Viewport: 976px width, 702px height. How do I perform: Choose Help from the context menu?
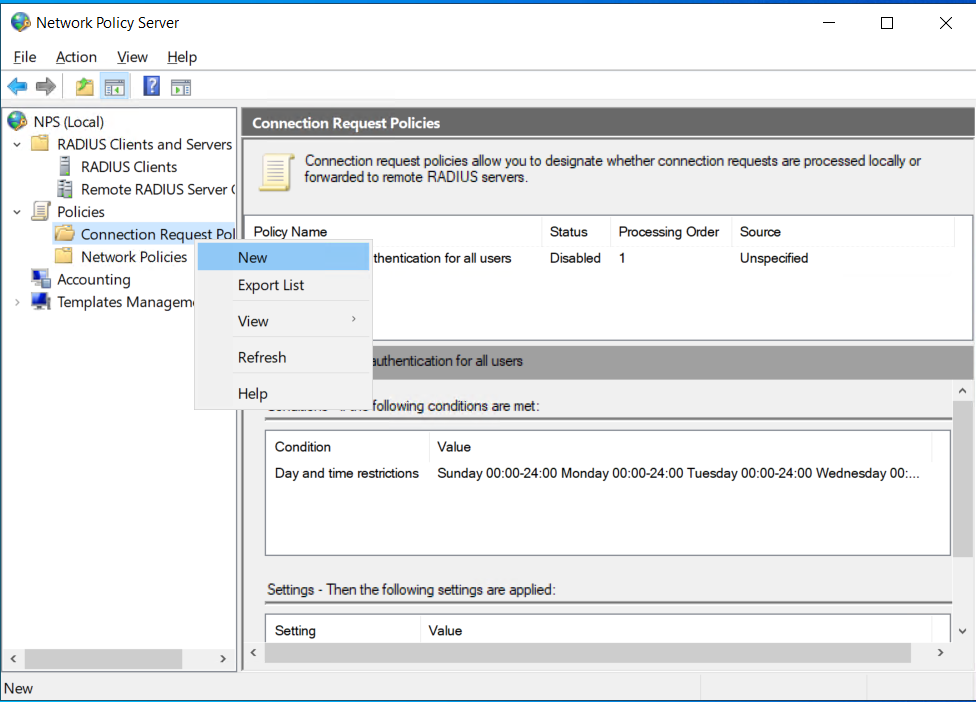click(x=283, y=393)
